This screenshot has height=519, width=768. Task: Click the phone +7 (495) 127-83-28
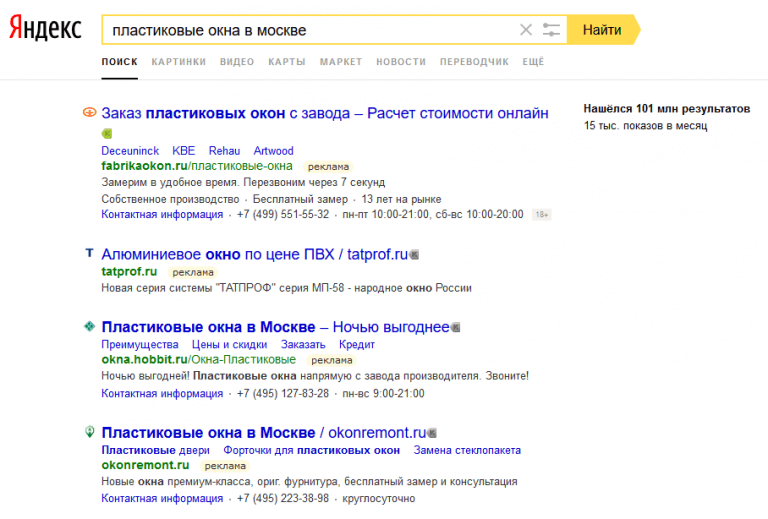click(283, 394)
